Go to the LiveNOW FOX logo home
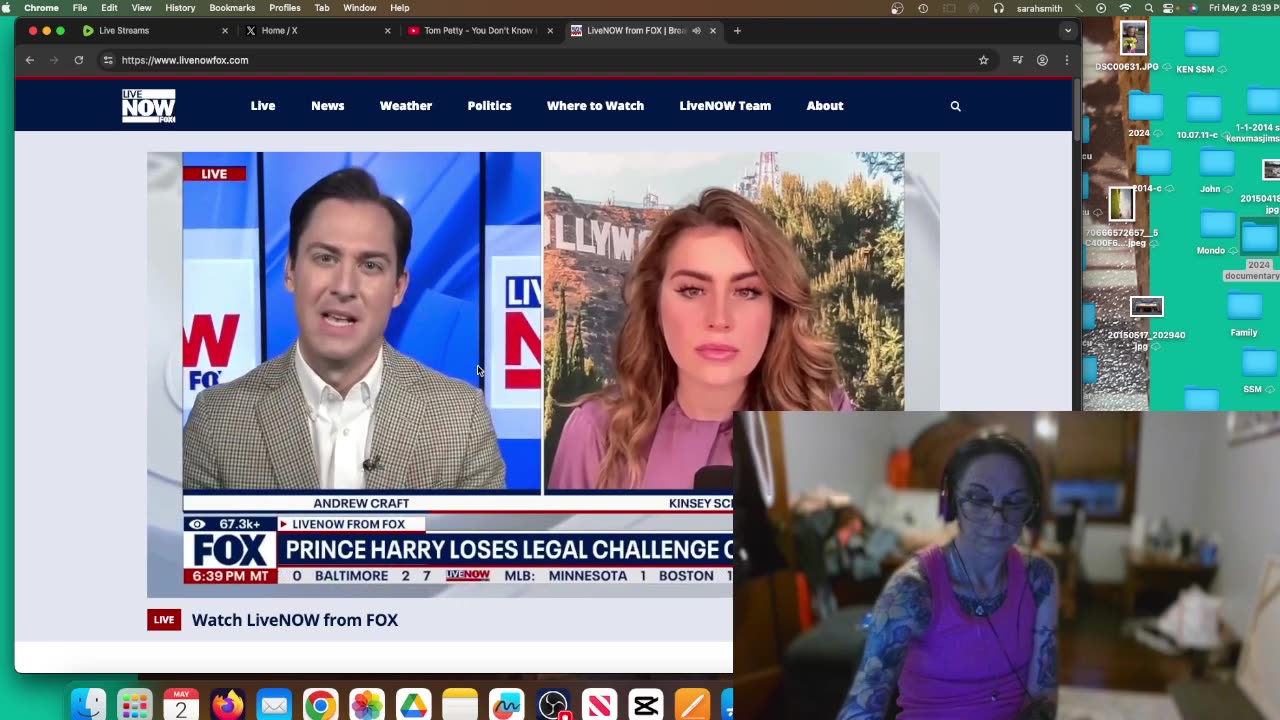Screen dimensions: 1280x720 [148, 106]
